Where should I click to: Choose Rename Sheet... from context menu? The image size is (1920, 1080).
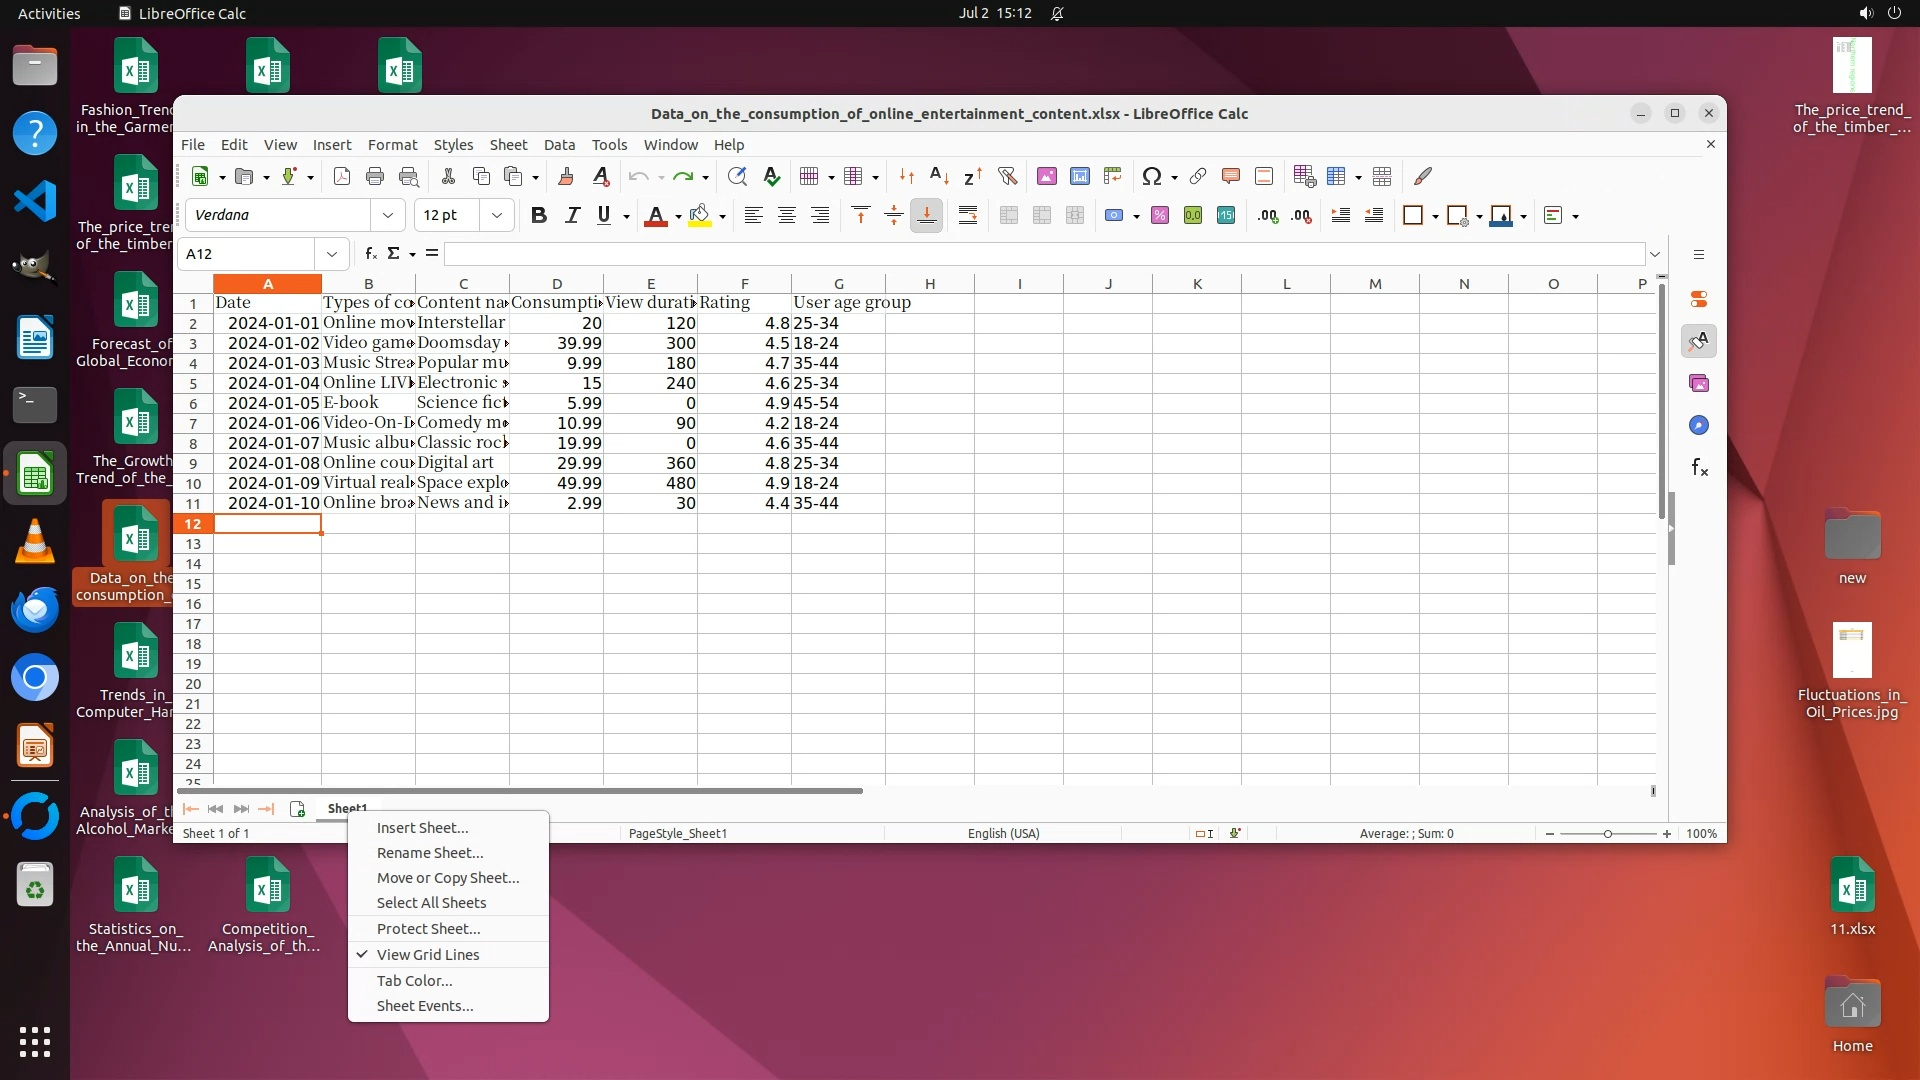pyautogui.click(x=430, y=853)
